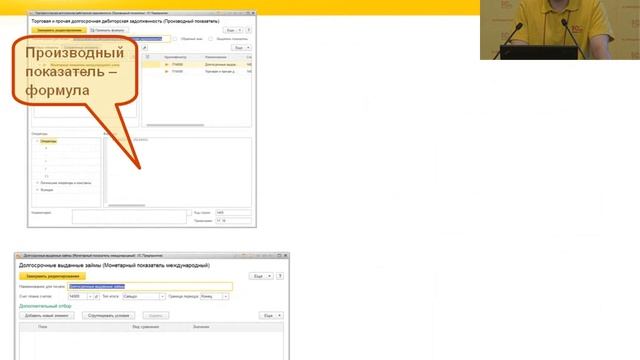Click 'Наименование для печати' field

click(x=151, y=287)
